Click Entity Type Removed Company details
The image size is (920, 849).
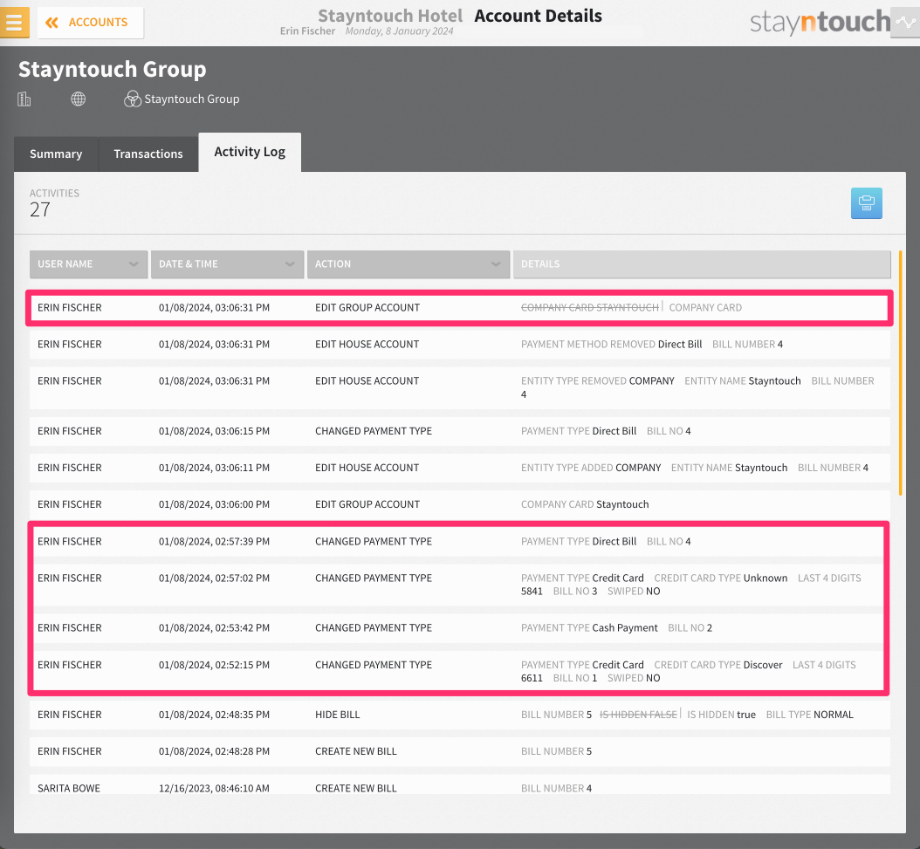coord(597,381)
